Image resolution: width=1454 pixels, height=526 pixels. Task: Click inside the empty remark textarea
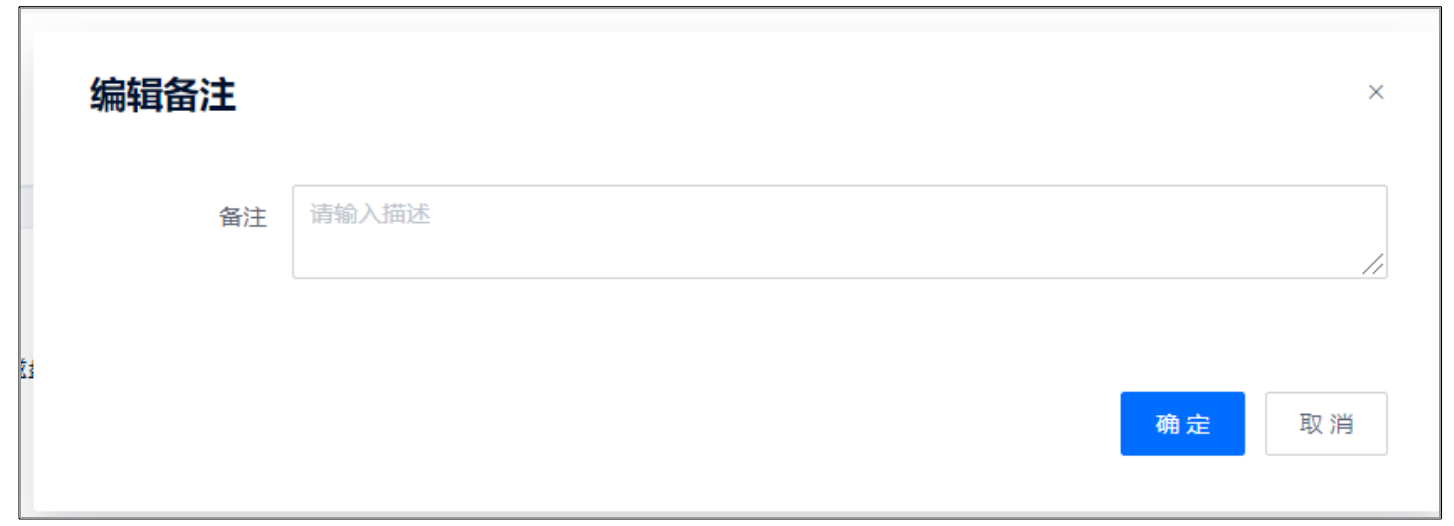click(839, 232)
